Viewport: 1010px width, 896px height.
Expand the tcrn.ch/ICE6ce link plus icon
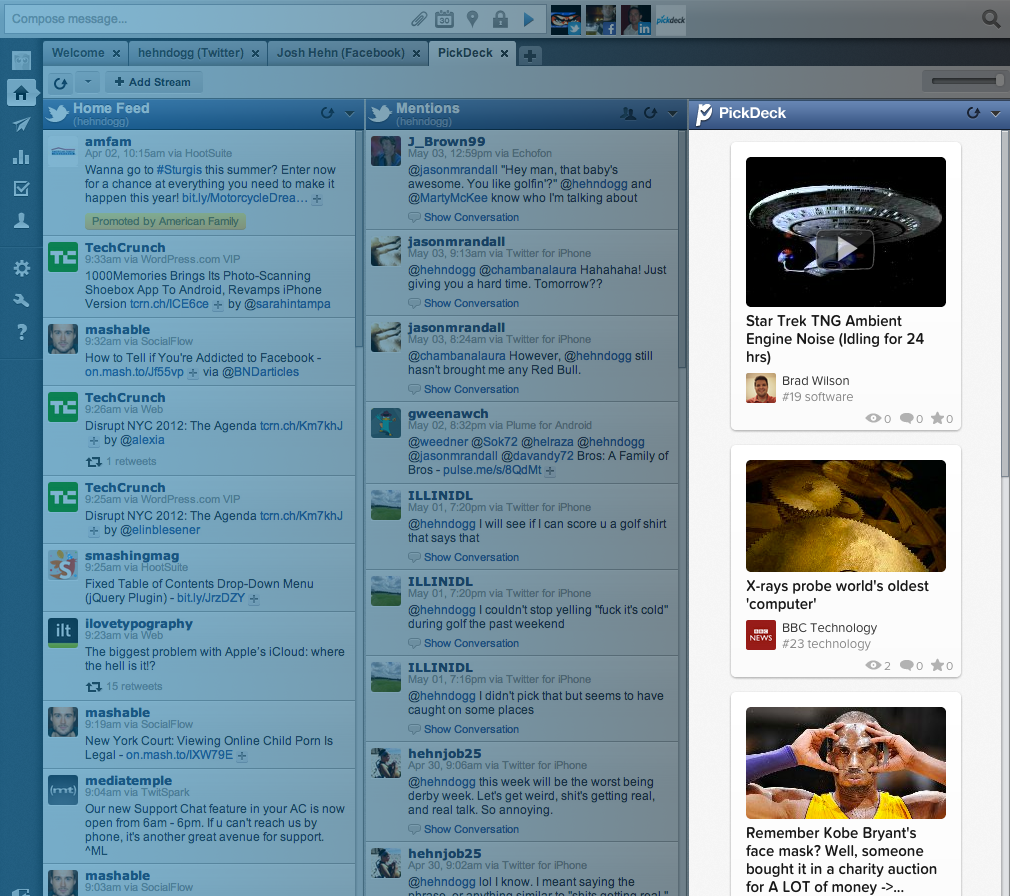[218, 305]
